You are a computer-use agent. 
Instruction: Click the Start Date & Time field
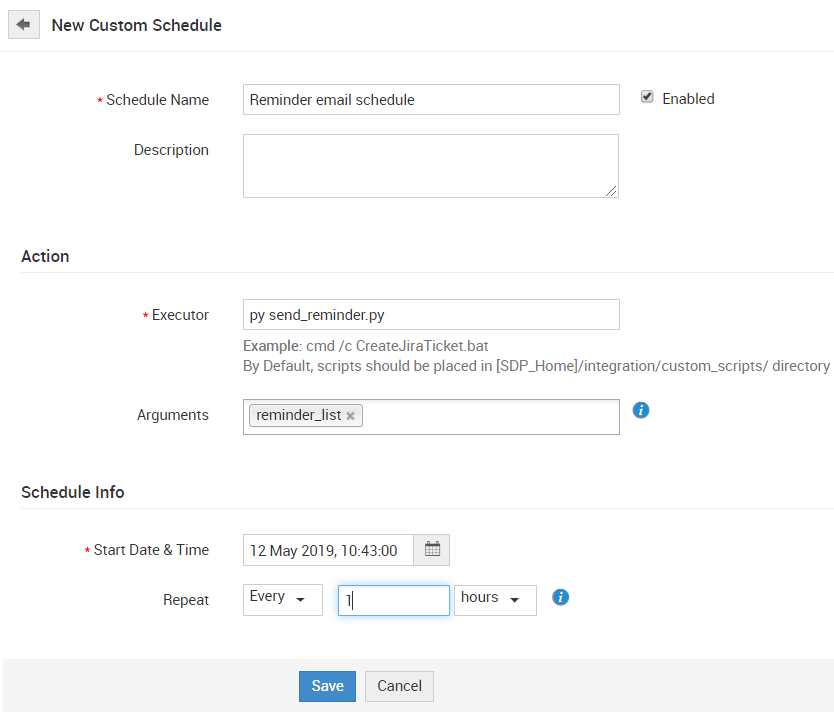328,550
